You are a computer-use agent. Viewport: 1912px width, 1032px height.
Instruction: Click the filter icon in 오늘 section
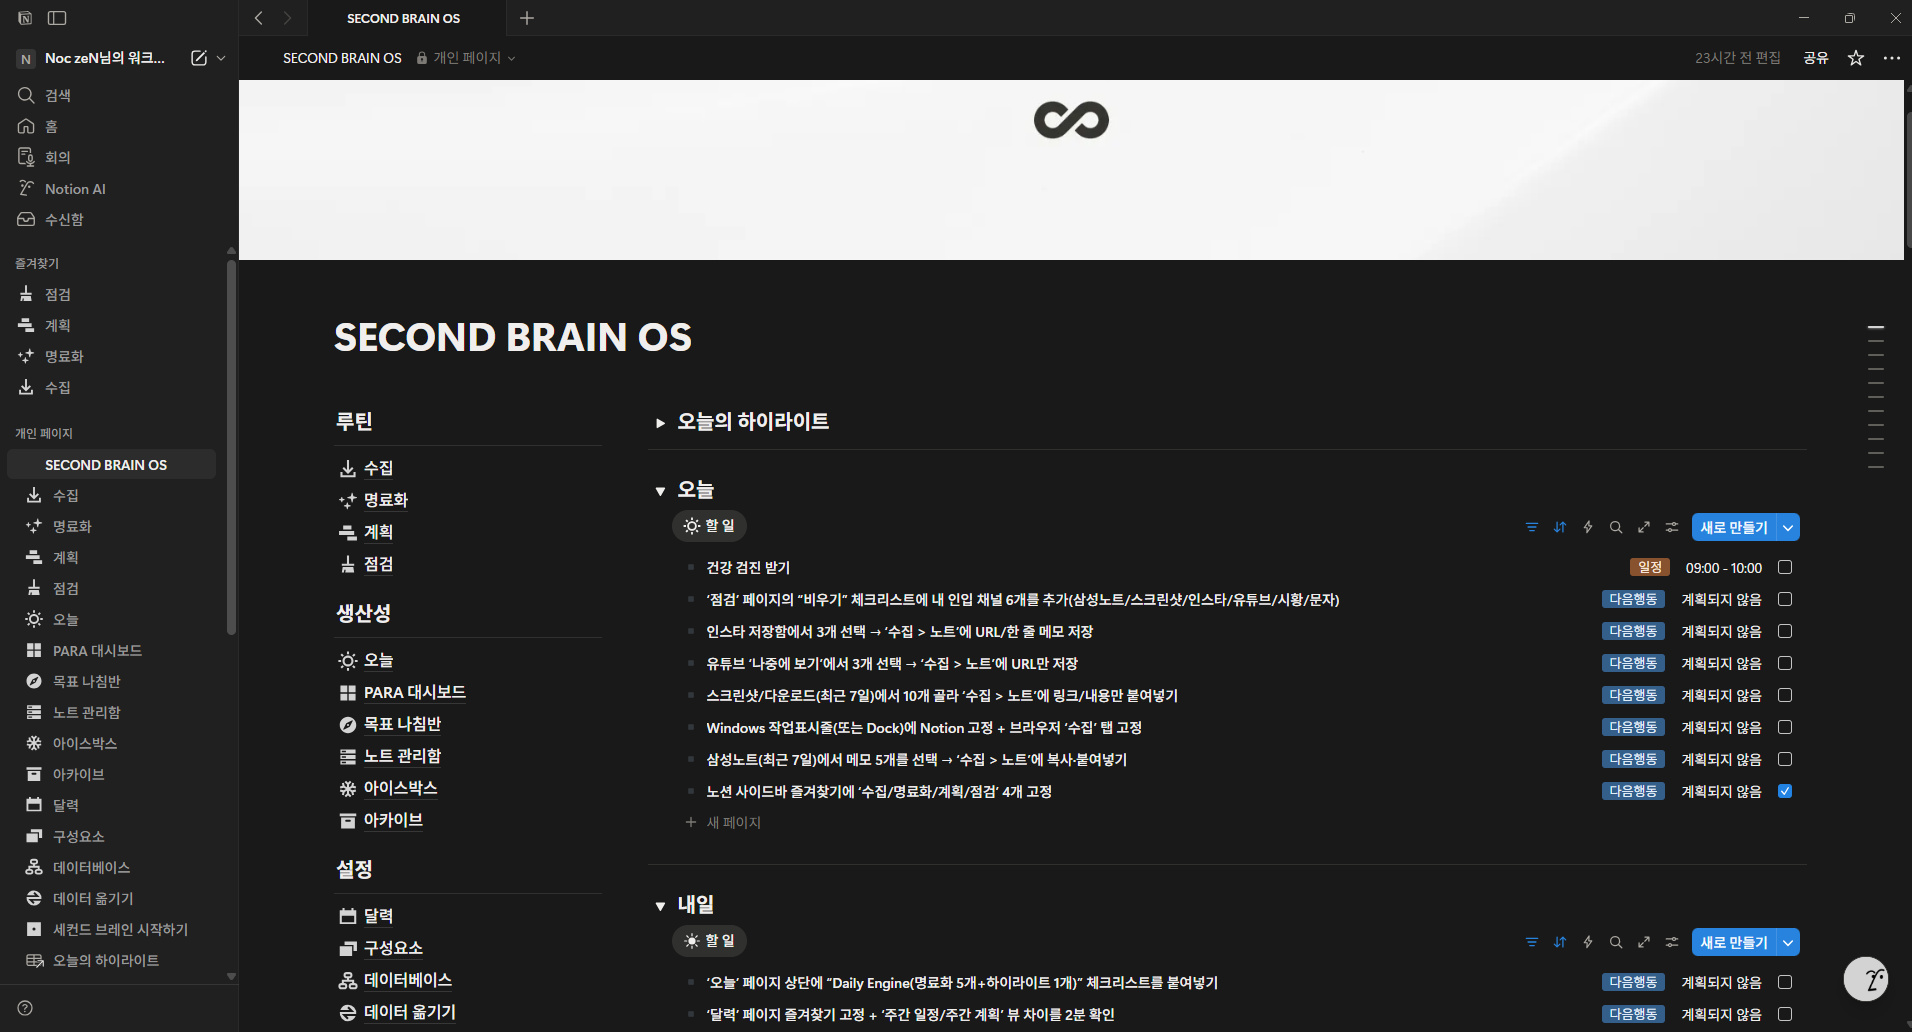tap(1531, 527)
